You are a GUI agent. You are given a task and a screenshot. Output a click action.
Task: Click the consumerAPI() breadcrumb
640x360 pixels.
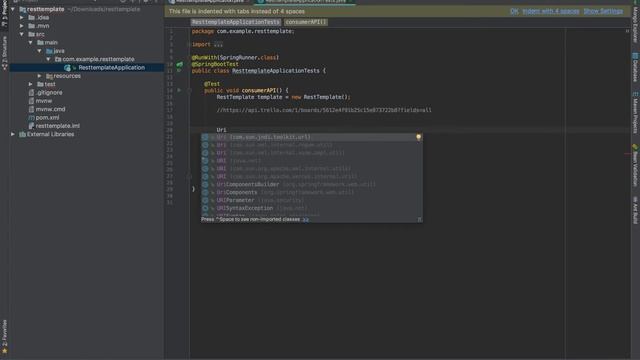coord(305,22)
